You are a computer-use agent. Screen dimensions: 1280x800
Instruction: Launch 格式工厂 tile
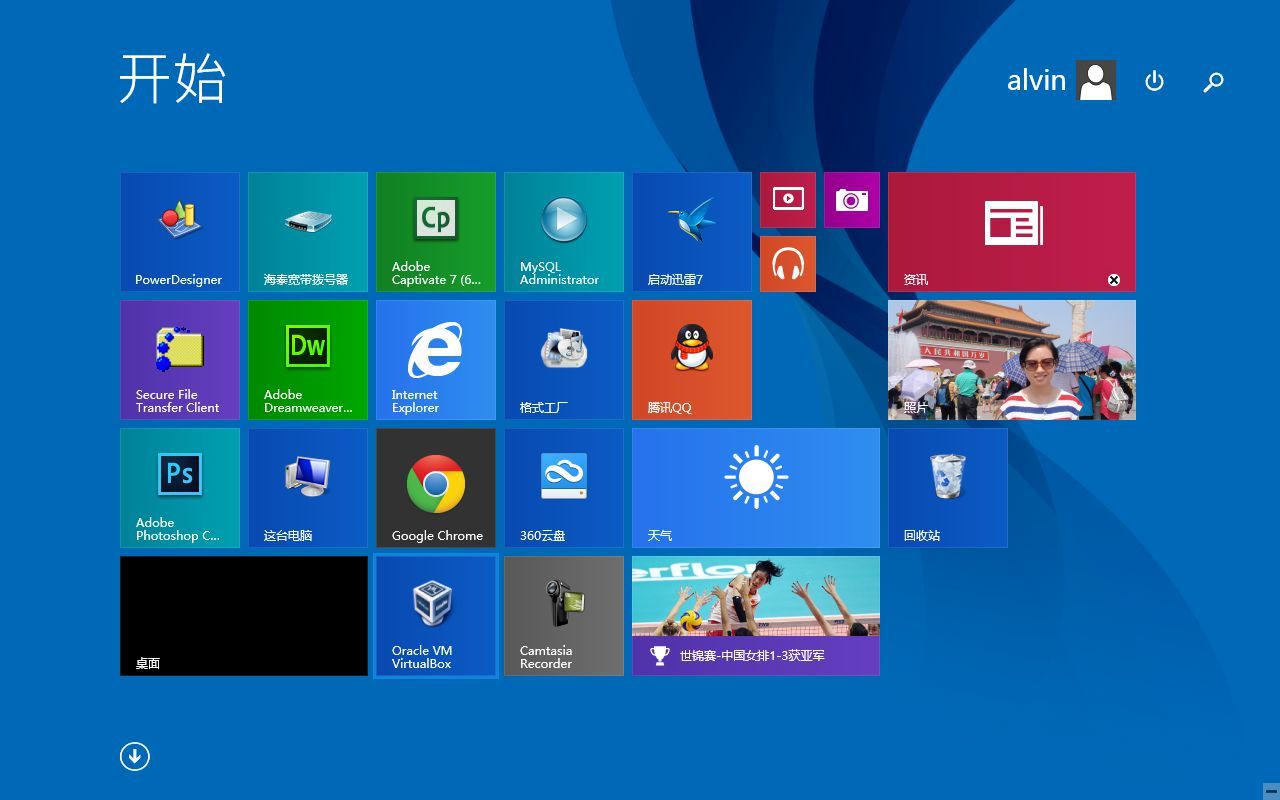[x=564, y=360]
